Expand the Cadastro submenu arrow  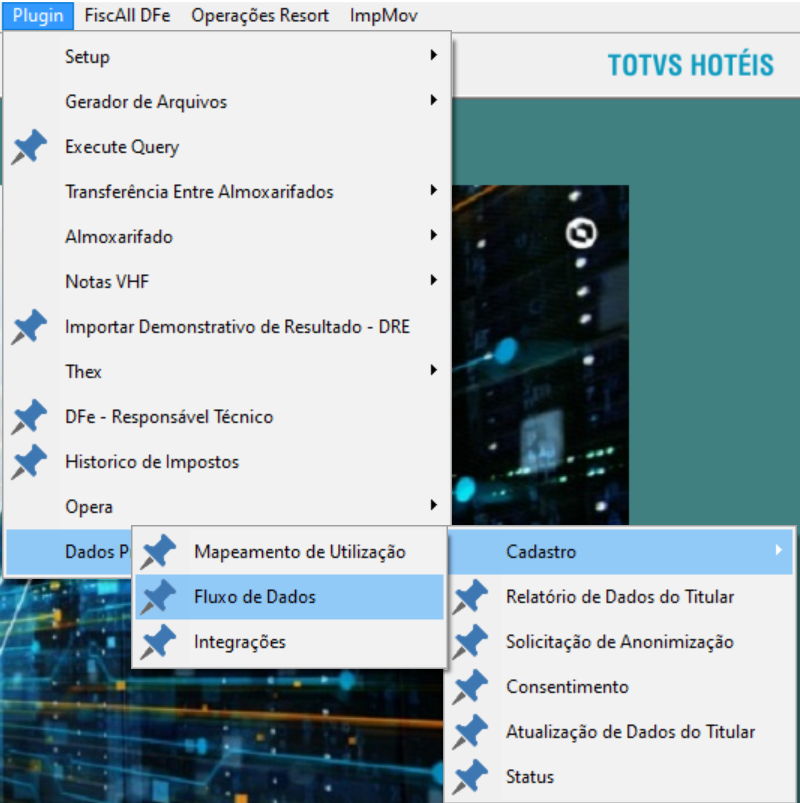(x=778, y=550)
